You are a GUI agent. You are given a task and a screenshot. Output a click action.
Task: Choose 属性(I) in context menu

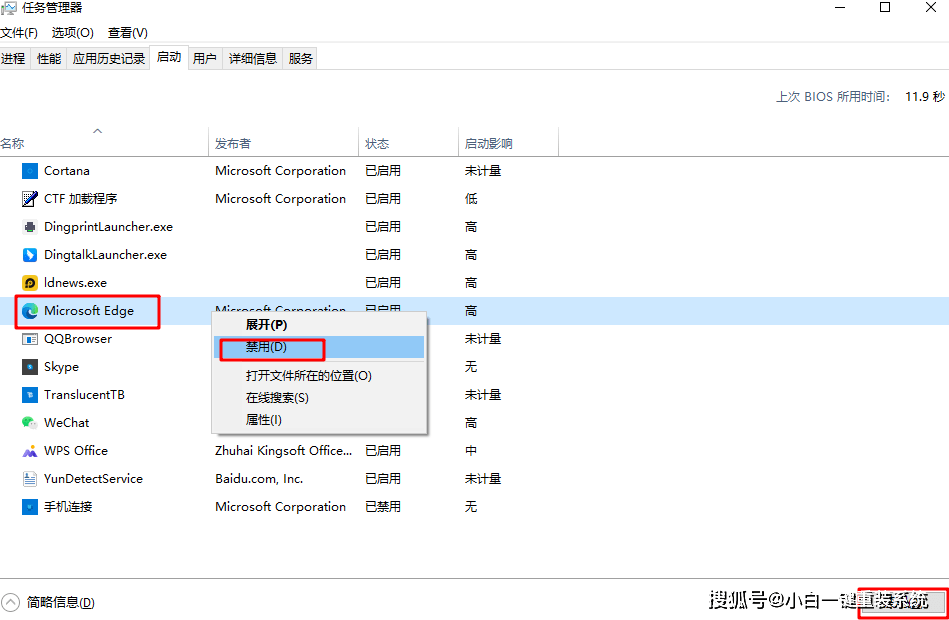[x=319, y=420]
